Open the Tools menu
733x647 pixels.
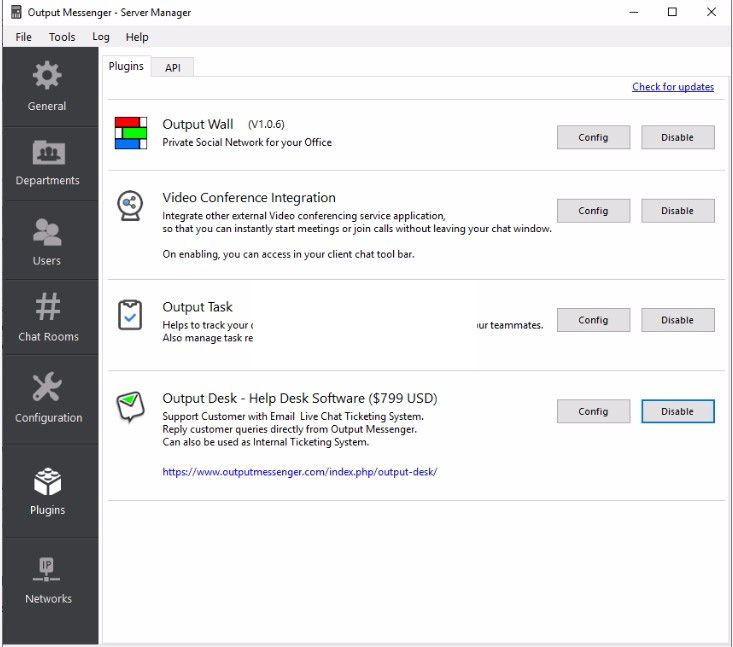coord(62,37)
